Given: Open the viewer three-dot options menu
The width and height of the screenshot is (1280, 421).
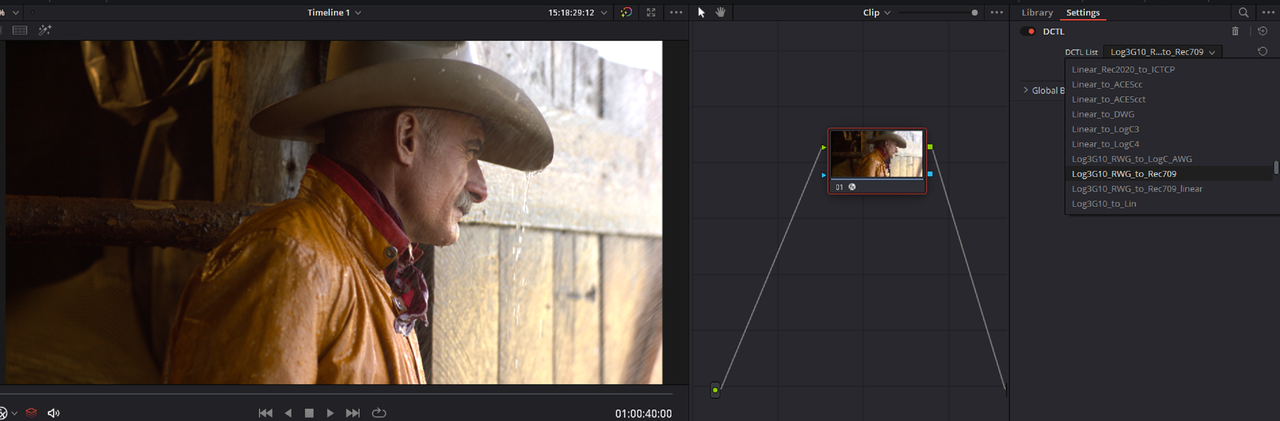Looking at the screenshot, I should (677, 12).
